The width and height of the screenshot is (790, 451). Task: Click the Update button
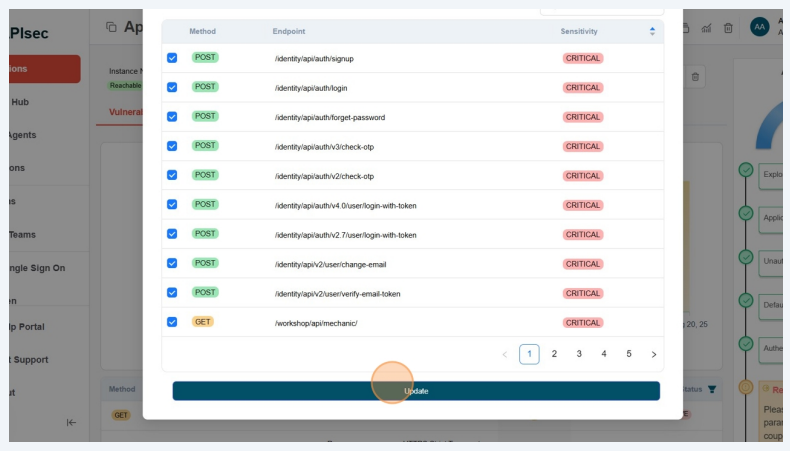[416, 391]
